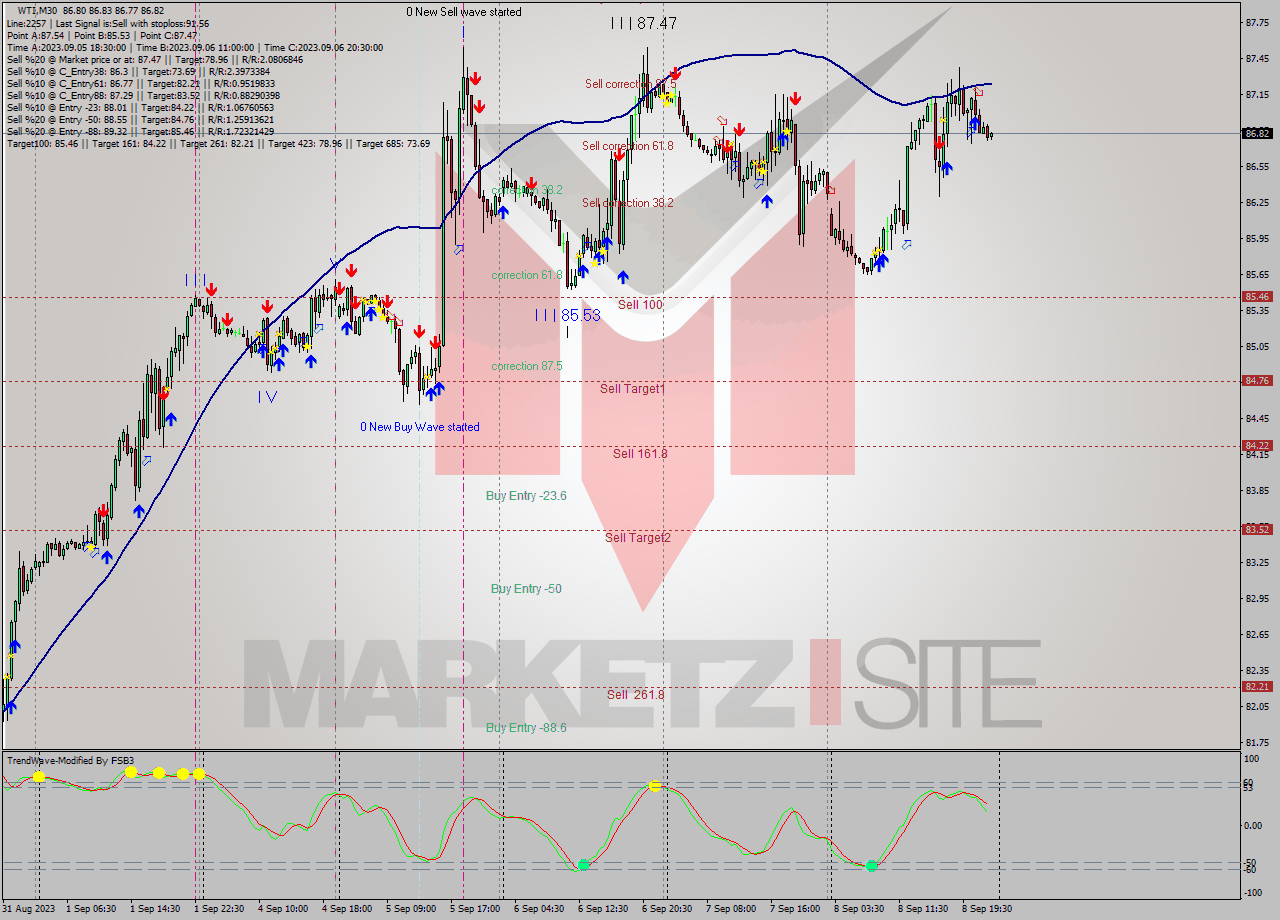
Task: Click the 81.75 price axis value
Action: point(1257,742)
